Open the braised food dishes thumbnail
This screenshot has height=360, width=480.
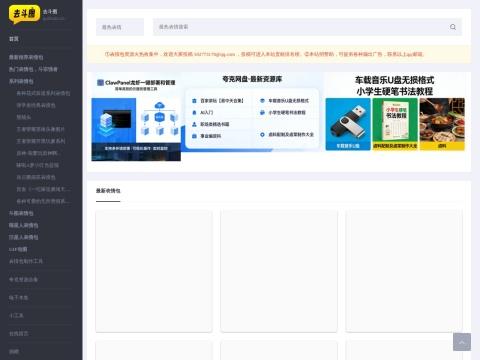(x=442, y=124)
